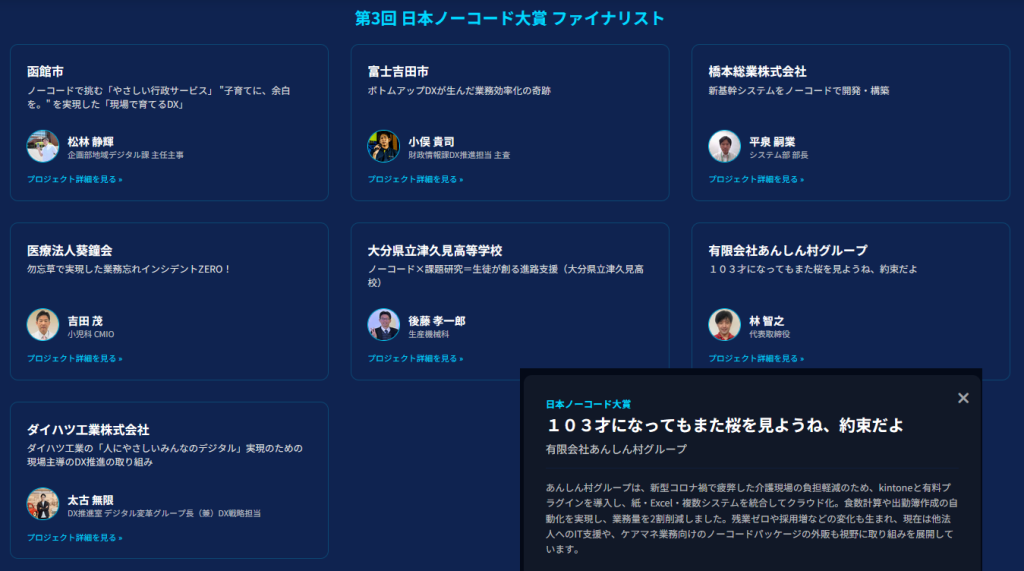This screenshot has height=571, width=1024.
Task: Click the 企画部地域デジタル課 主任主事 job title
Action: tap(125, 155)
